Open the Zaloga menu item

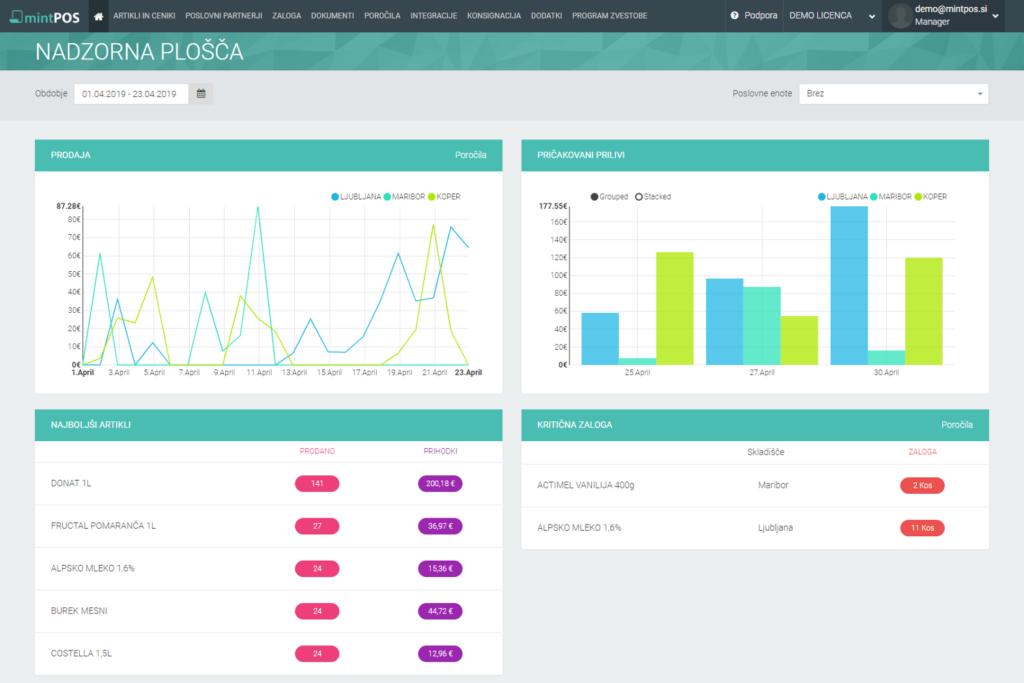[x=286, y=16]
